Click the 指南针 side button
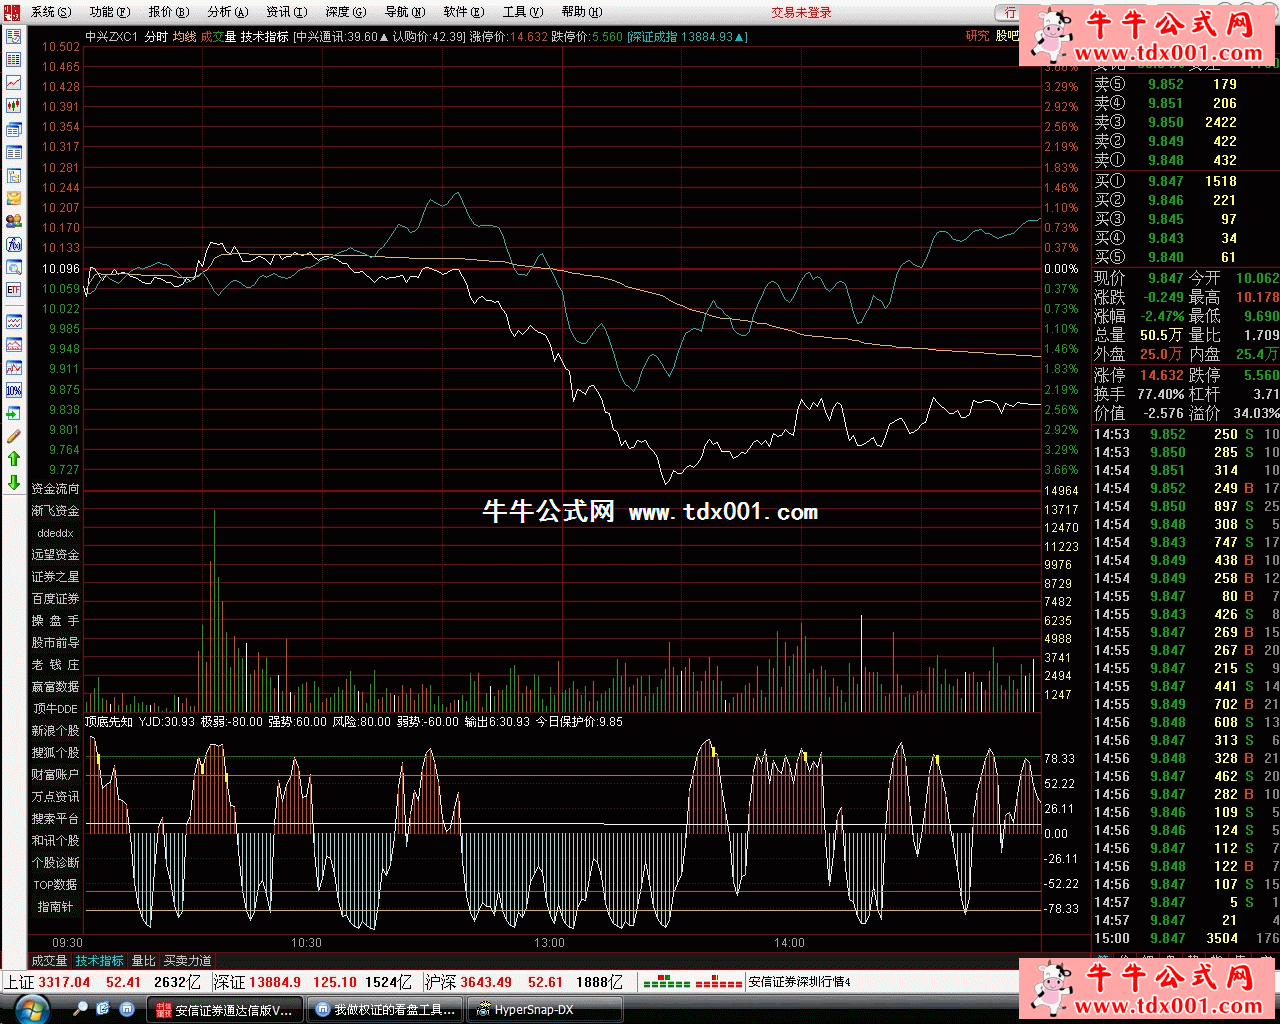 tap(55, 907)
